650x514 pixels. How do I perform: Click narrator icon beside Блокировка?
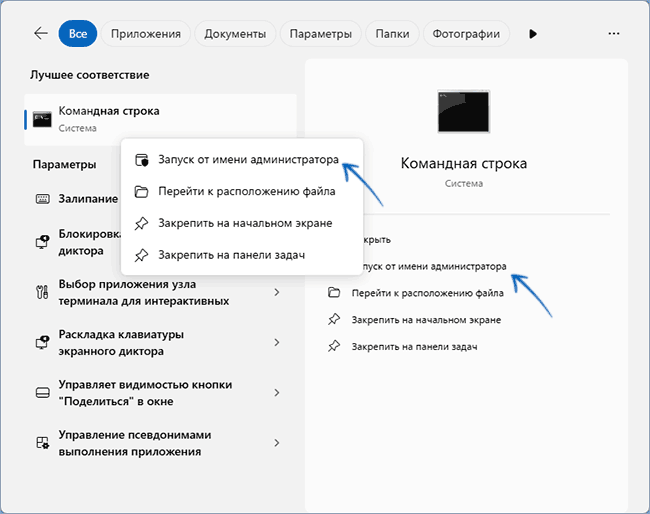(42, 242)
